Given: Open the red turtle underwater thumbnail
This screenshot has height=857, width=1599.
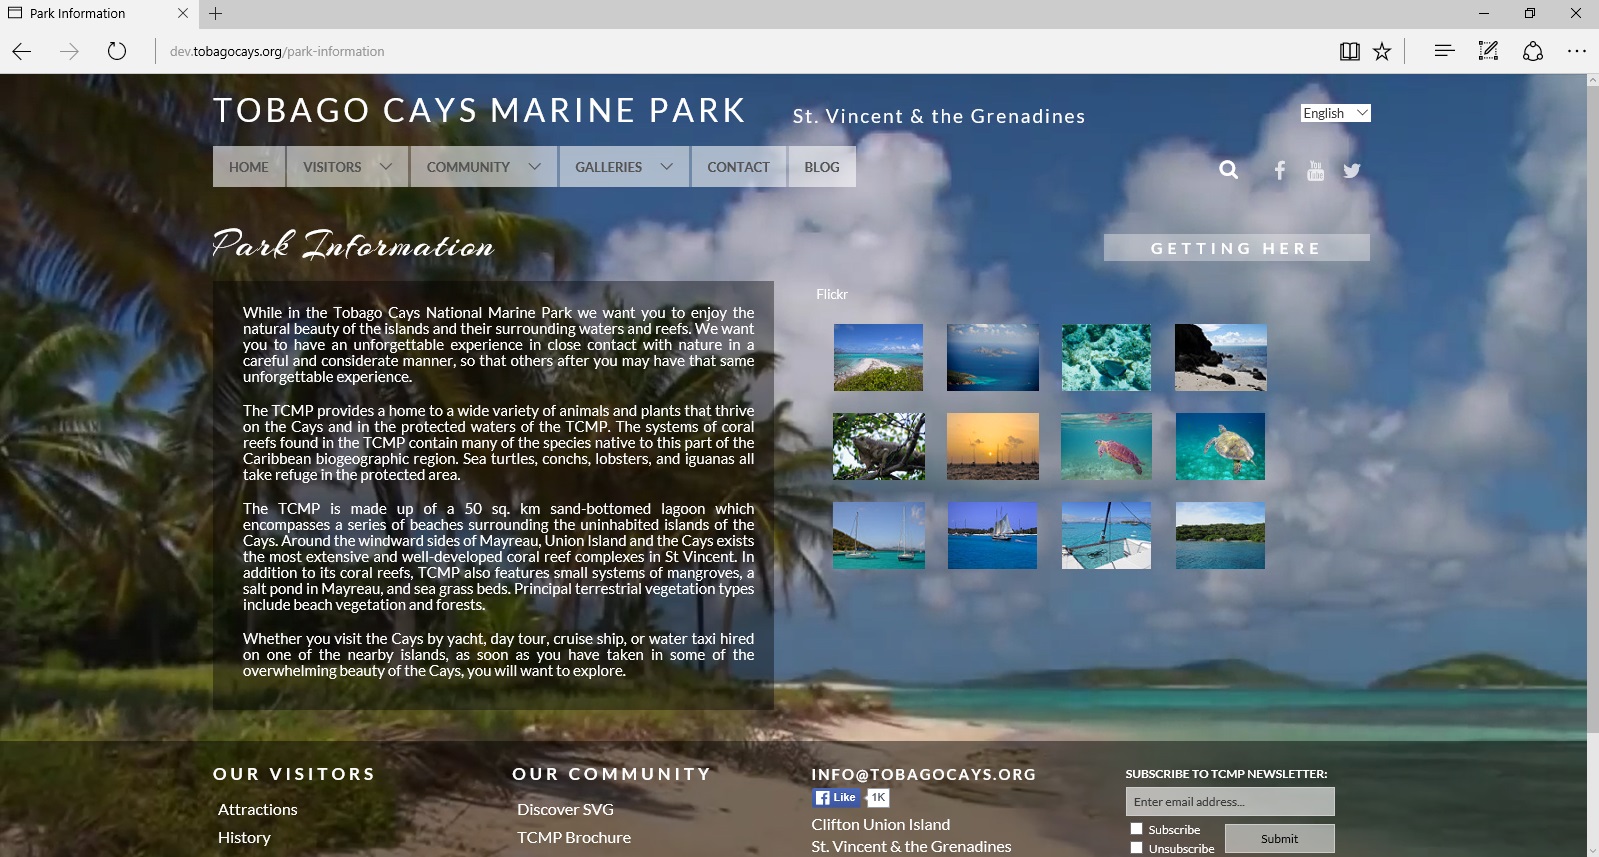Looking at the screenshot, I should 1106,446.
